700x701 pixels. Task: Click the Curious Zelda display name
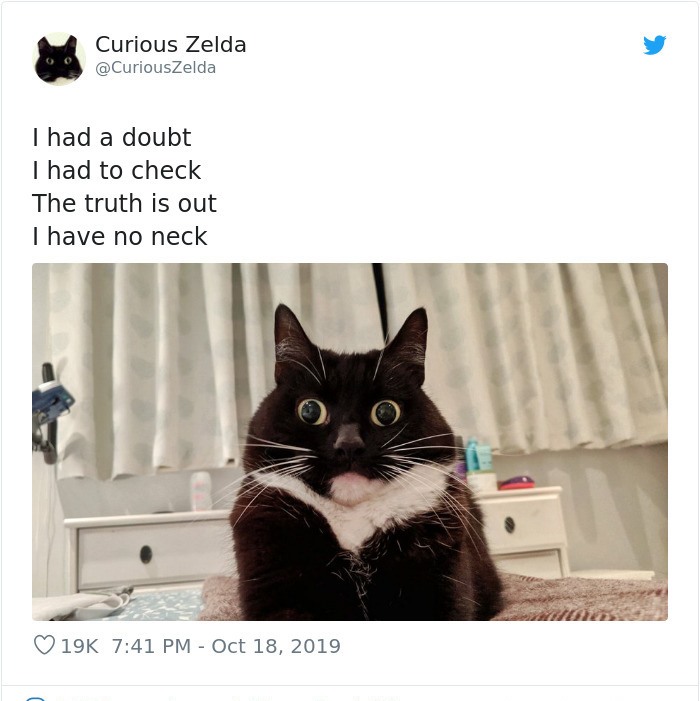[170, 44]
